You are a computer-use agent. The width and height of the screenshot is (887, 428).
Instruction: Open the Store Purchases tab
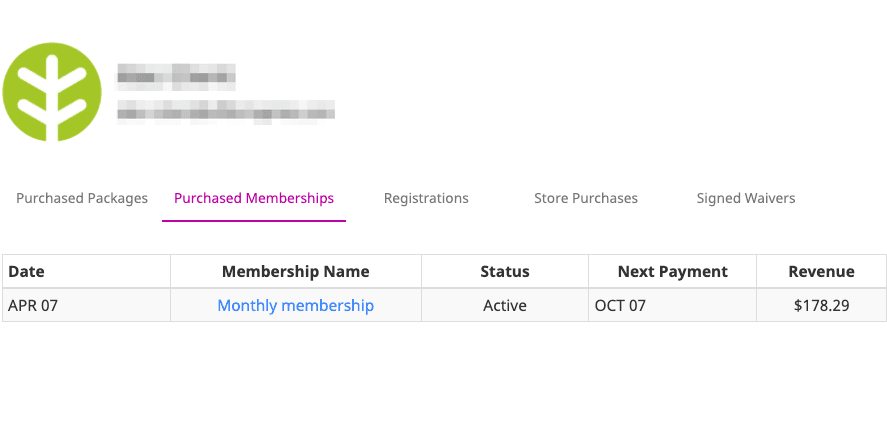click(586, 198)
